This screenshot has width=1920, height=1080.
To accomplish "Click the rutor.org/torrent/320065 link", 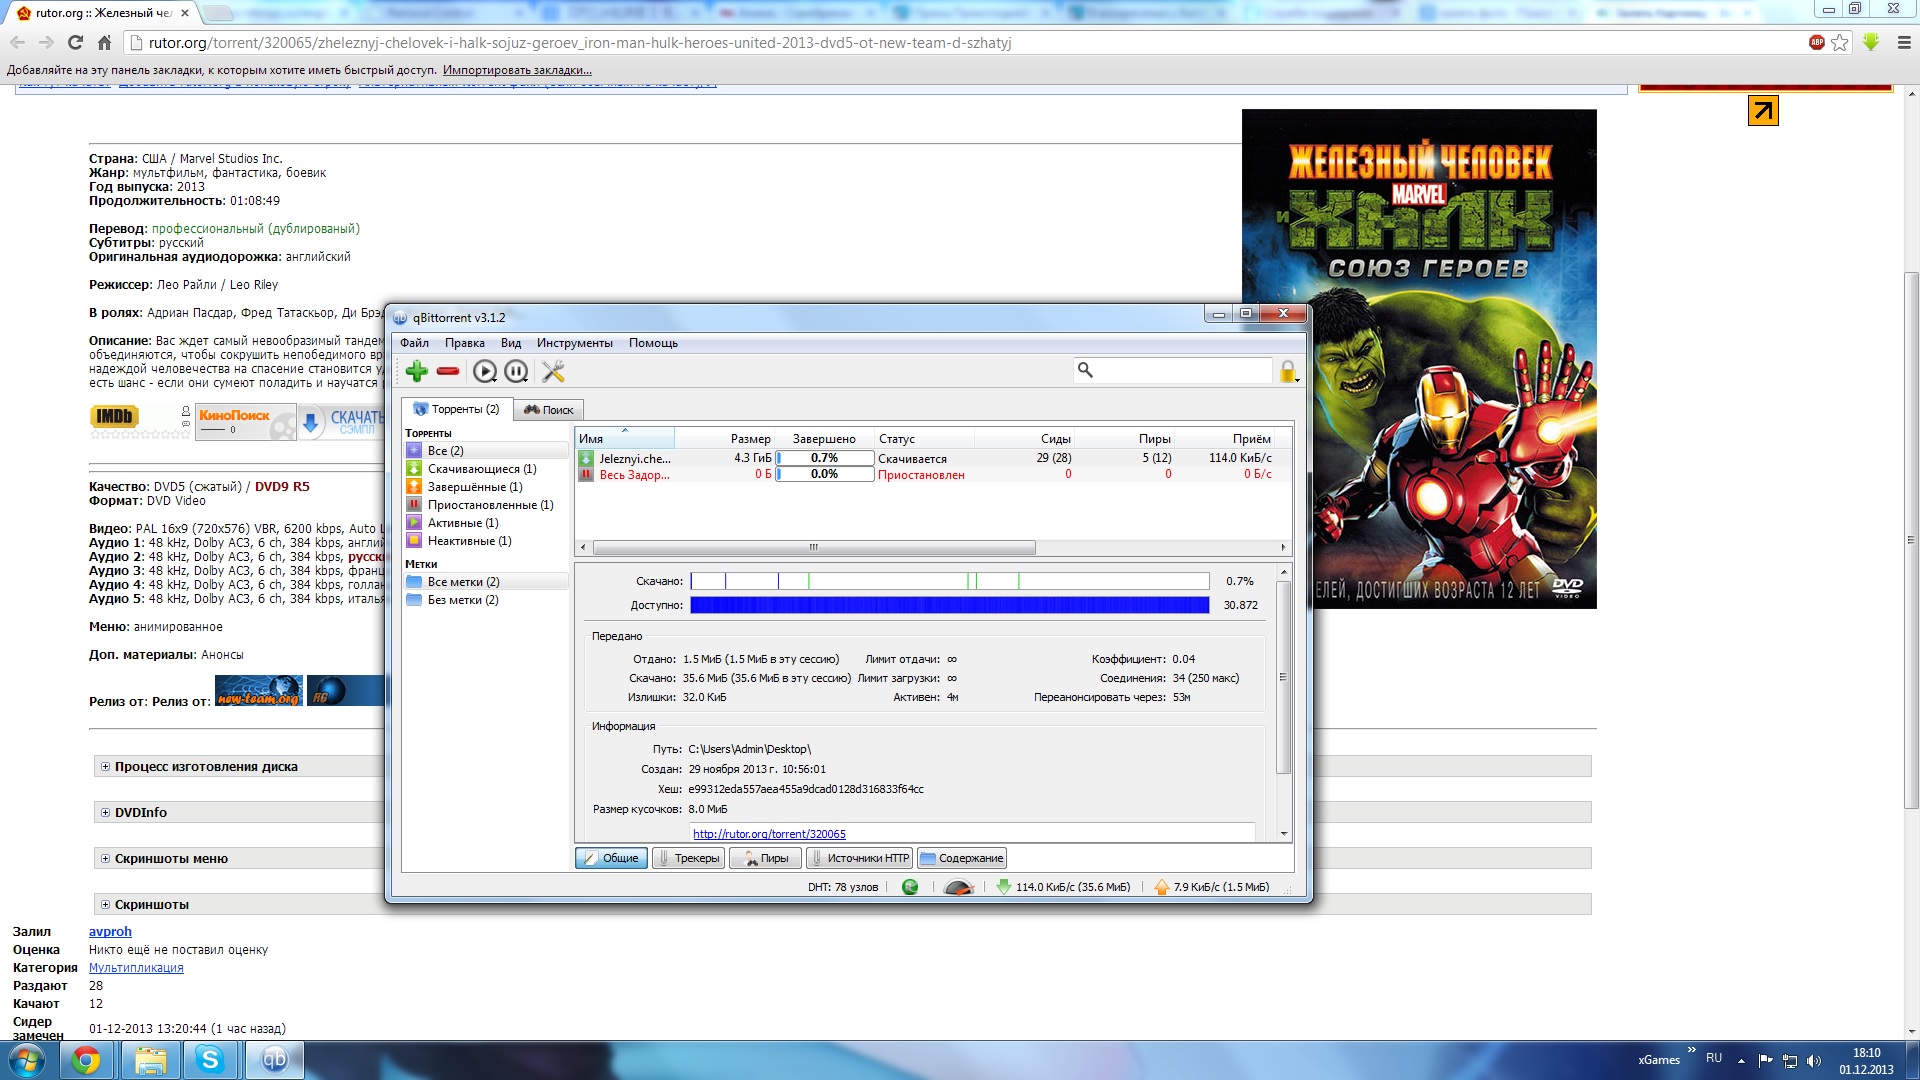I will [x=769, y=834].
